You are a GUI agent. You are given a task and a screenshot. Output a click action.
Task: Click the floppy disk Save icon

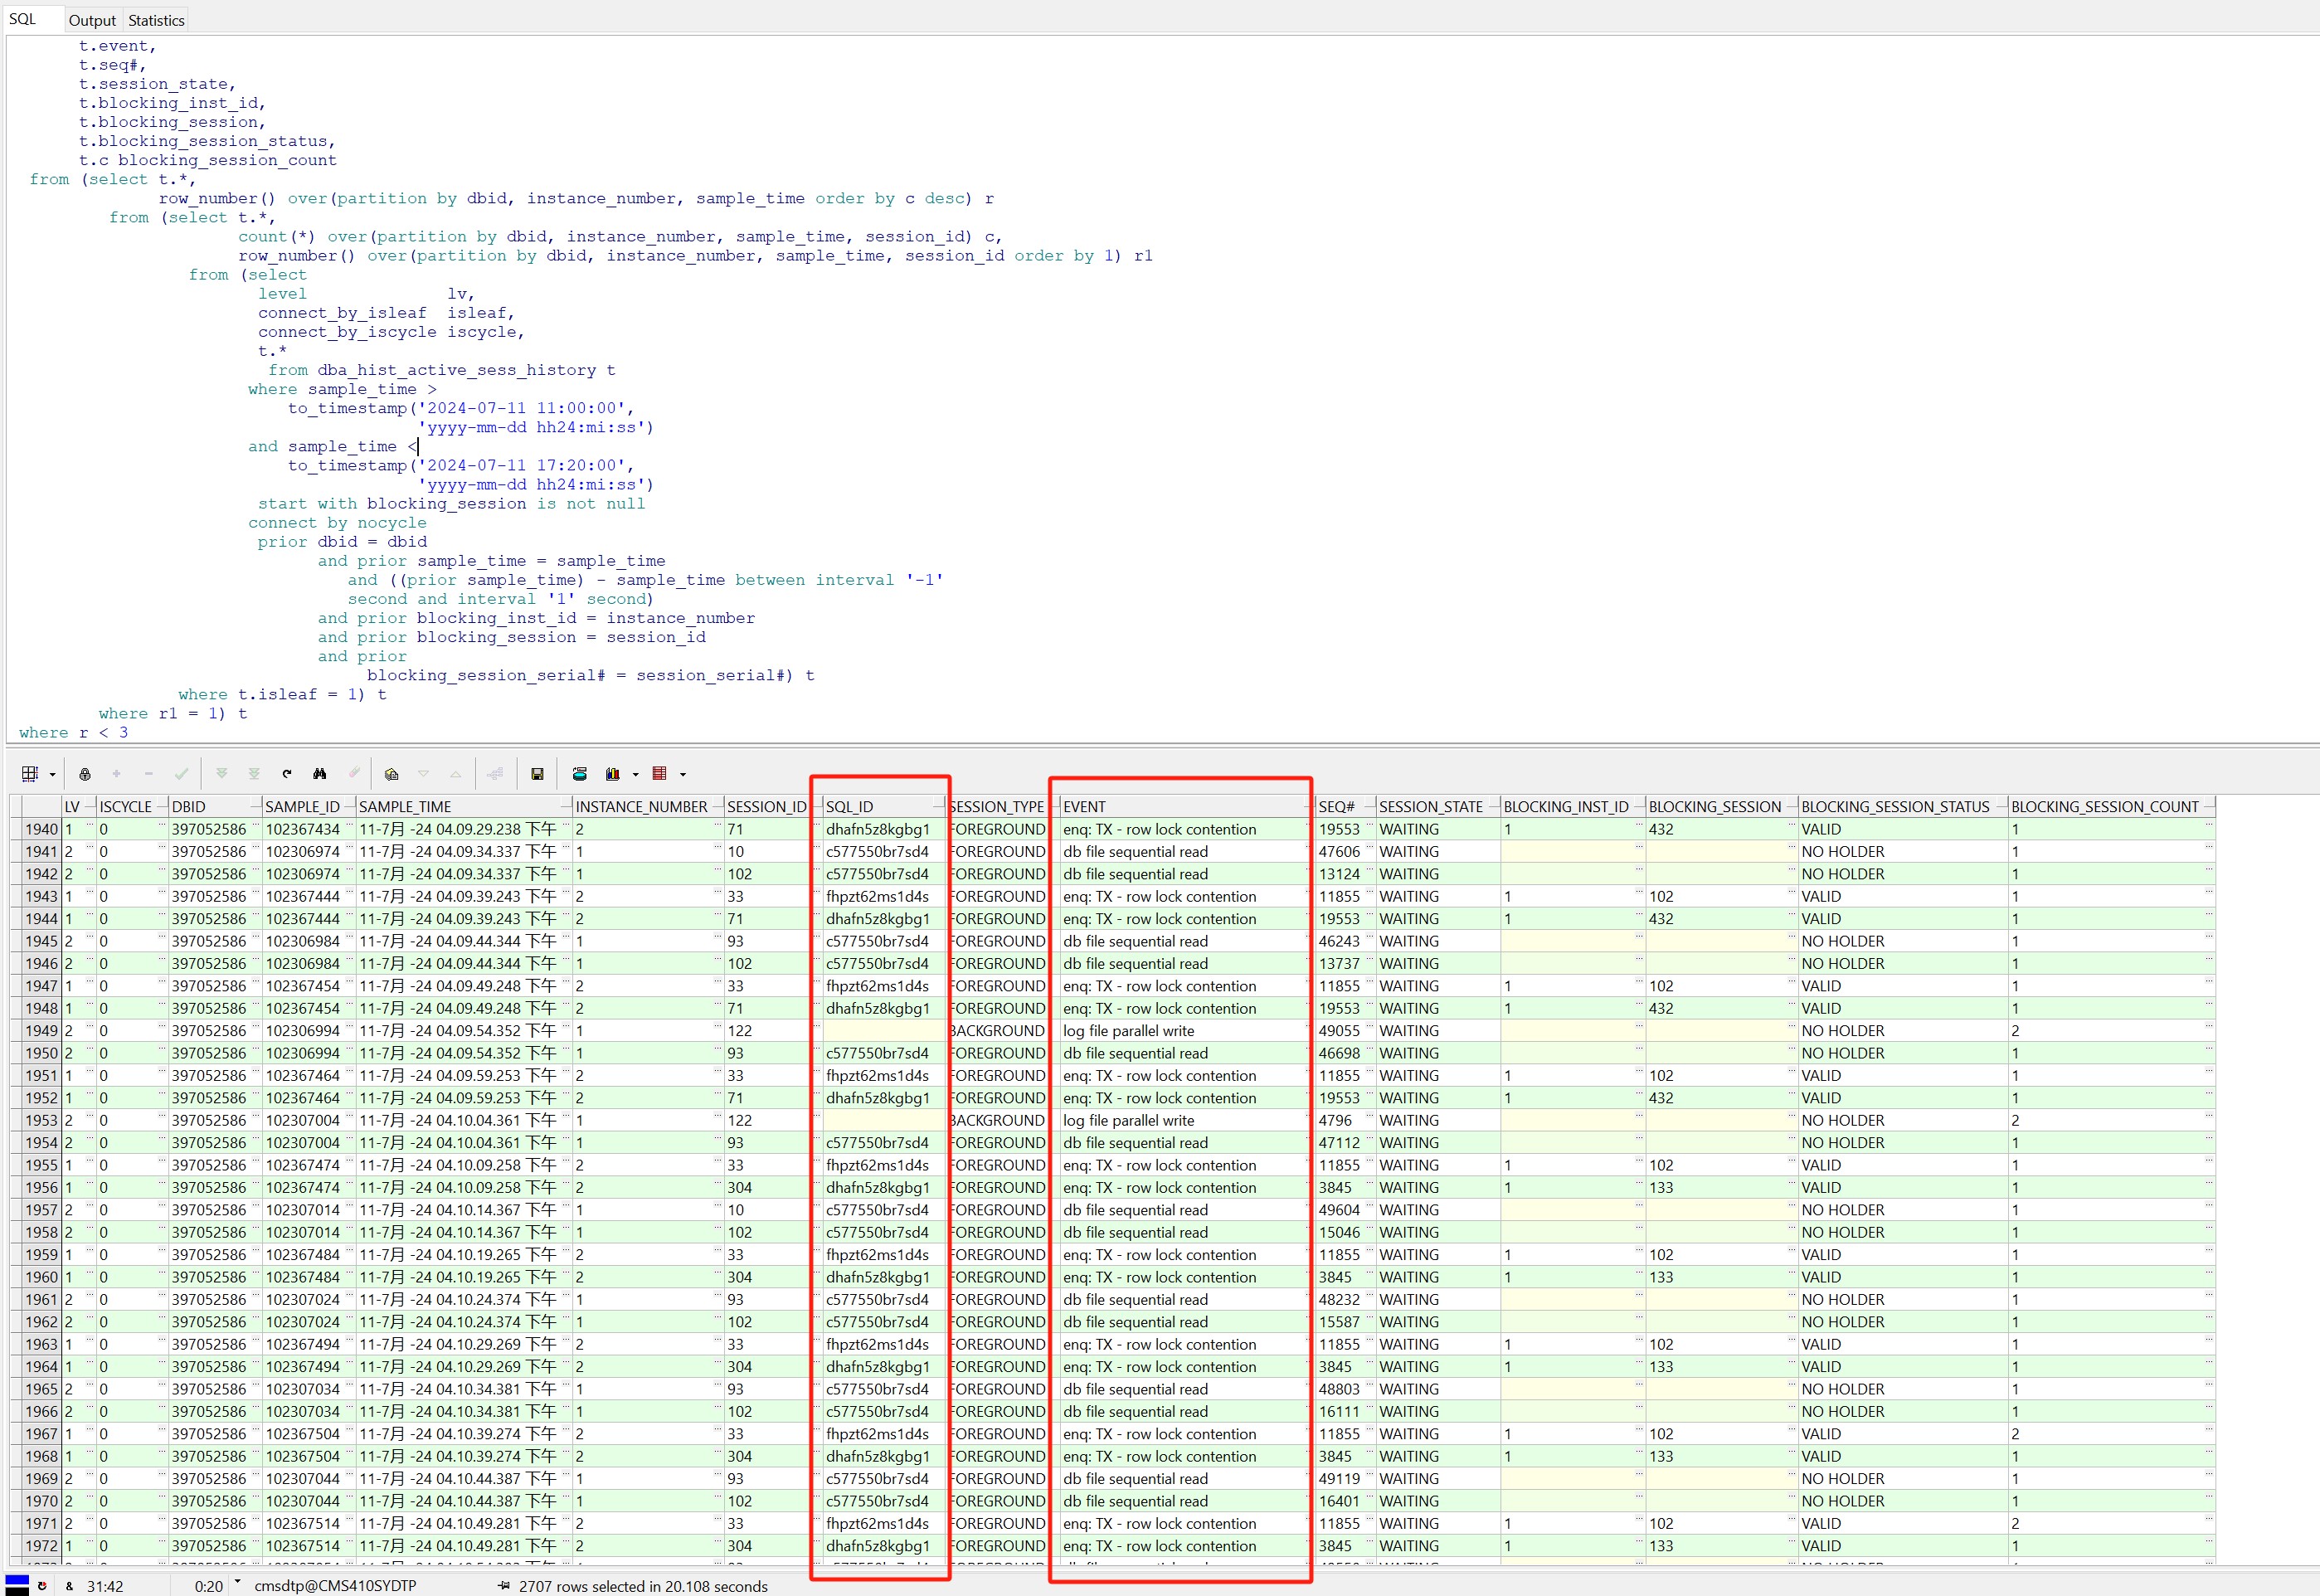pyautogui.click(x=537, y=774)
